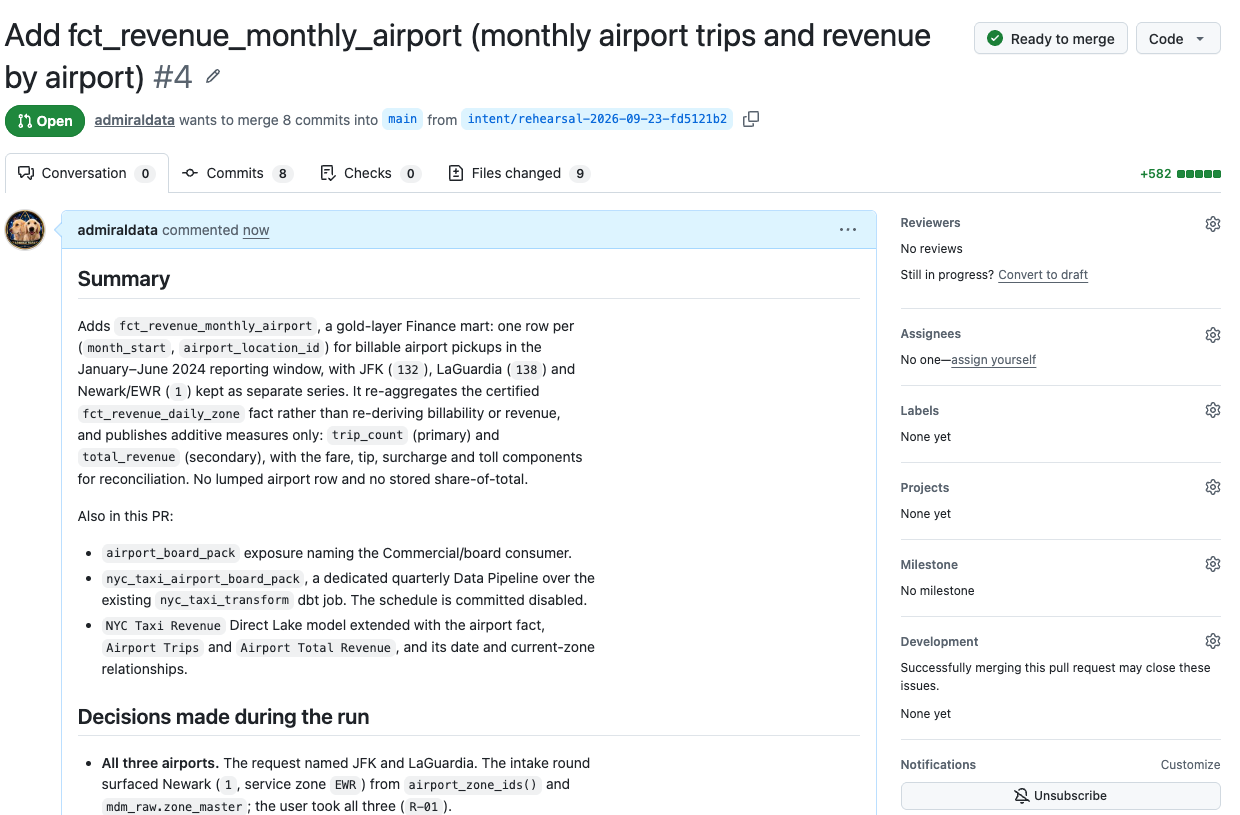Open the Projects gear settings
The width and height of the screenshot is (1240, 815).
click(1212, 488)
